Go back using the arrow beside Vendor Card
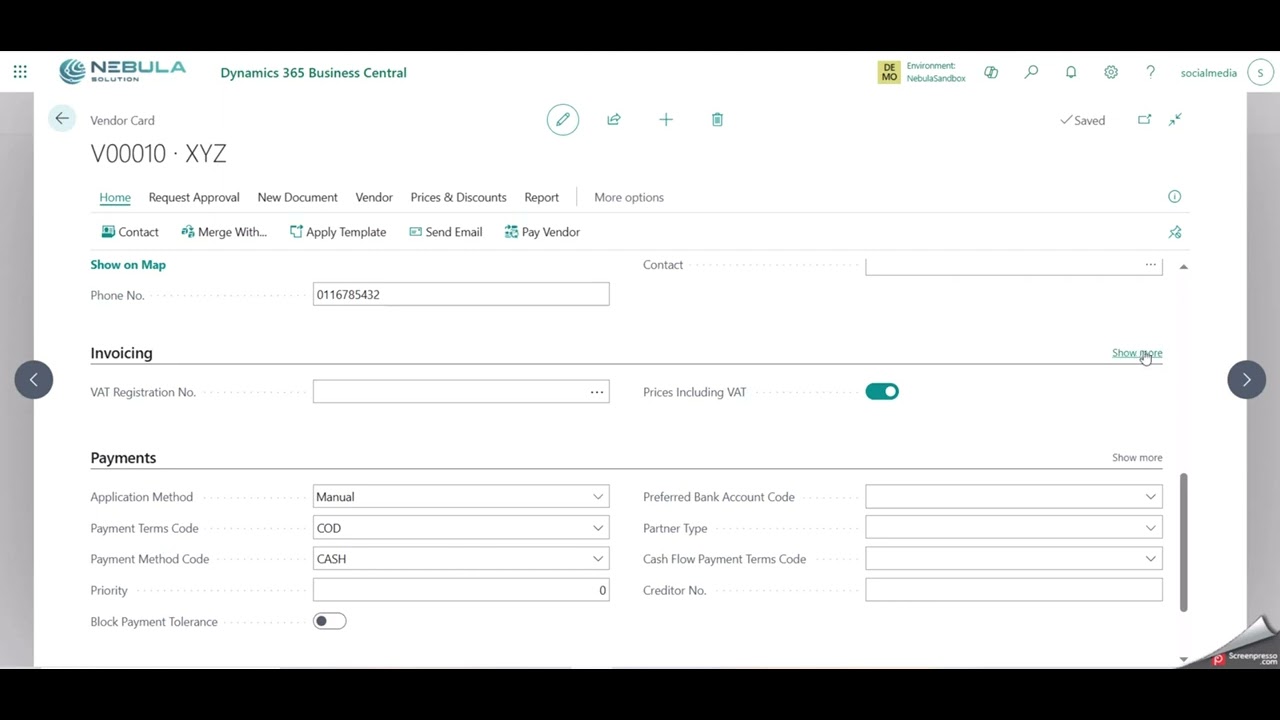Screen dimensions: 1280x720 click(62, 119)
